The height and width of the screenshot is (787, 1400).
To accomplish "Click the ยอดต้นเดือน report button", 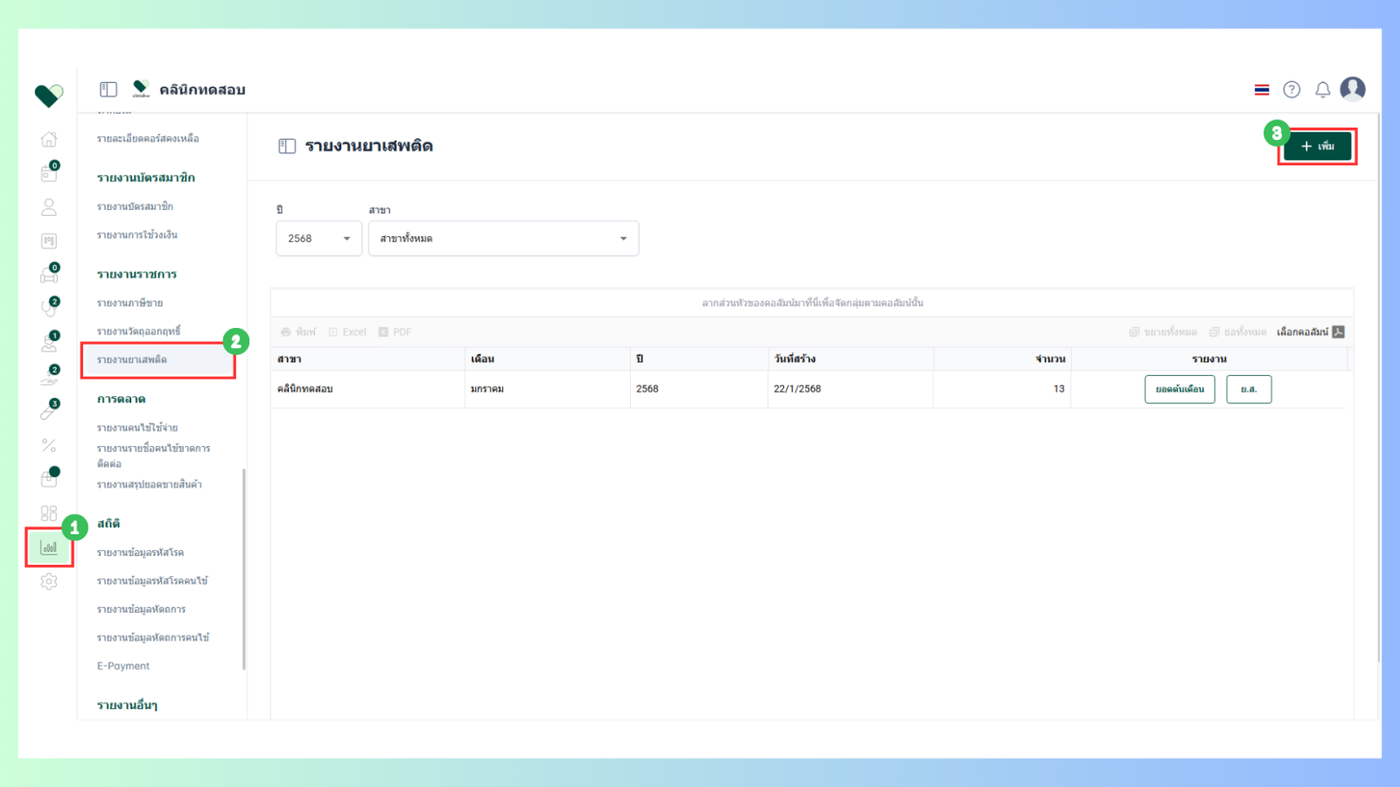I will tap(1180, 389).
